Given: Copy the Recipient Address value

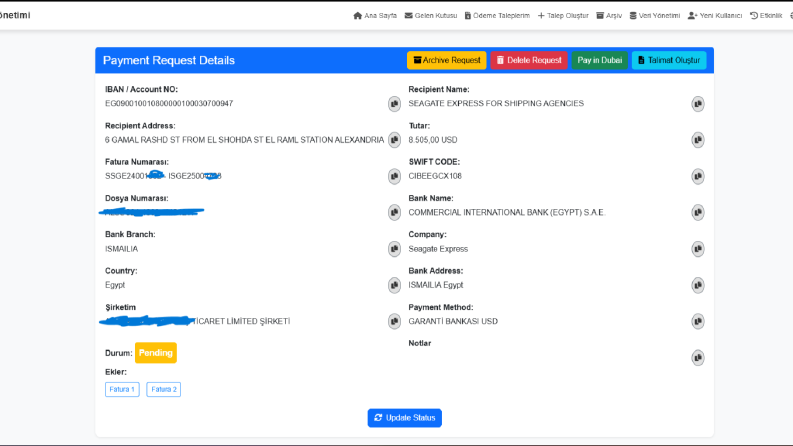Looking at the screenshot, I should [394, 140].
